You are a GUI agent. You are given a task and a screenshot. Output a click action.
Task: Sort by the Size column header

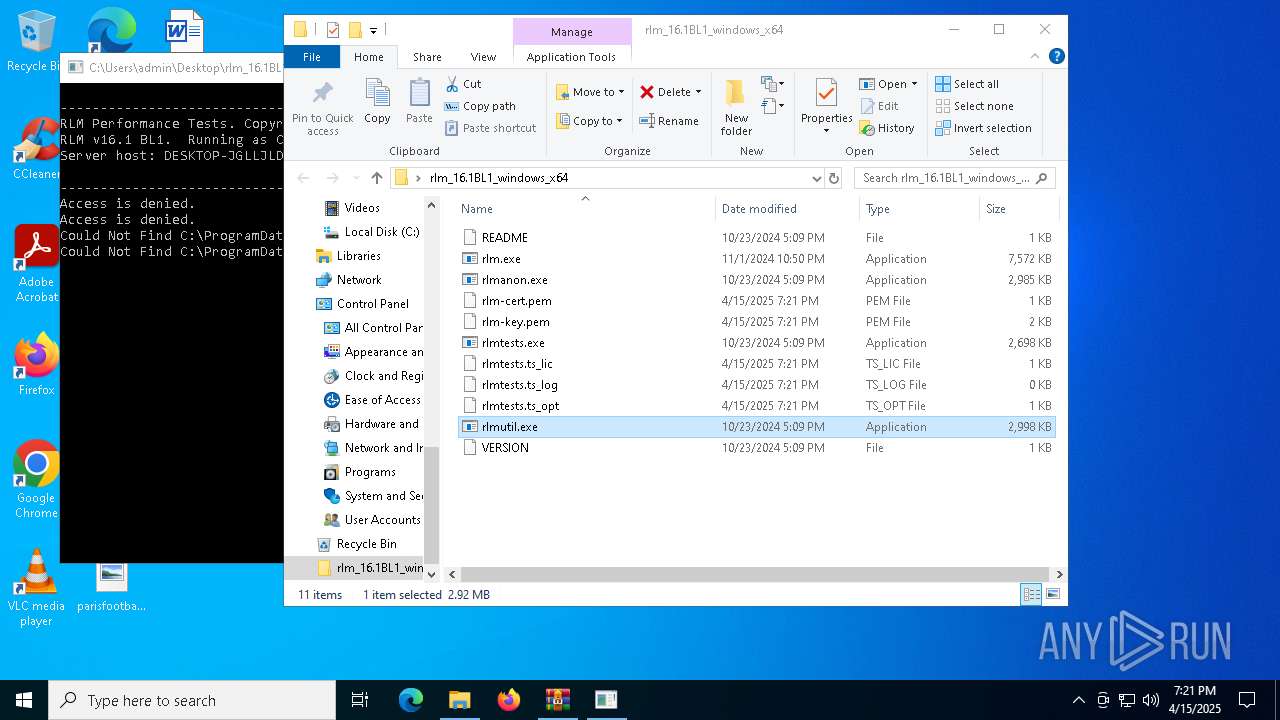pos(1018,209)
